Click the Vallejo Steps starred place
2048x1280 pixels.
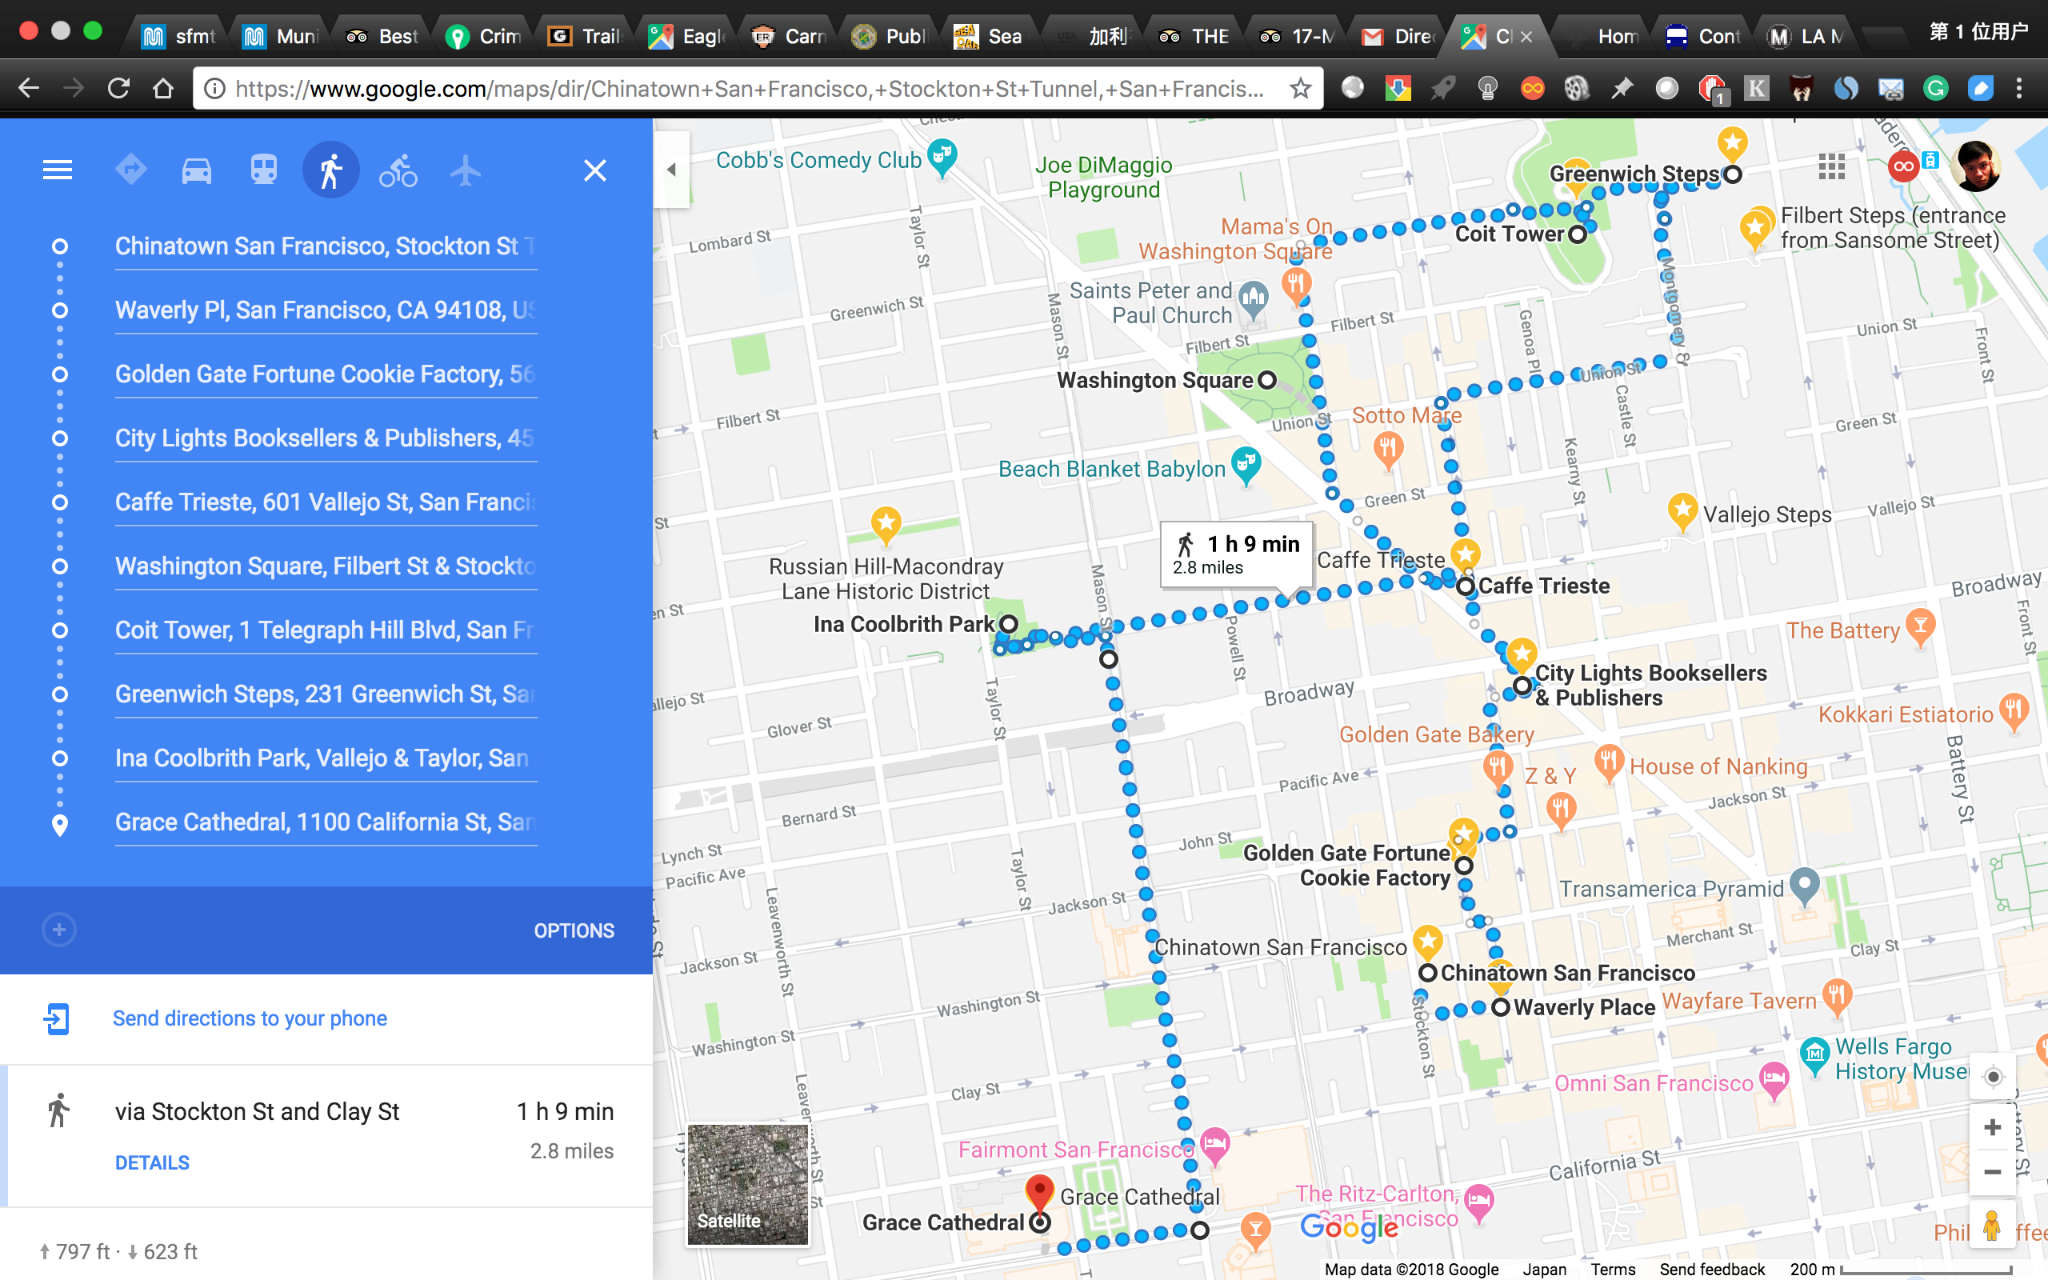coord(1683,511)
